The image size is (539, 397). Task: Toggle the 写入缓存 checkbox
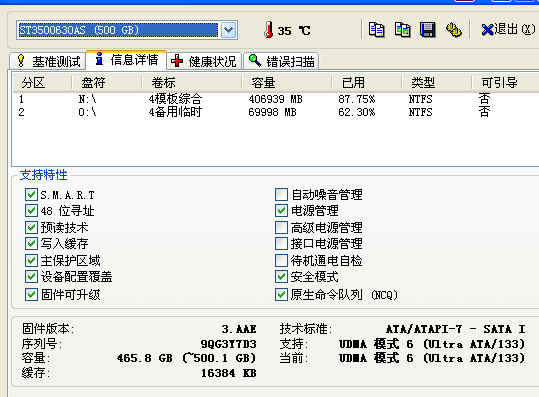click(x=31, y=243)
